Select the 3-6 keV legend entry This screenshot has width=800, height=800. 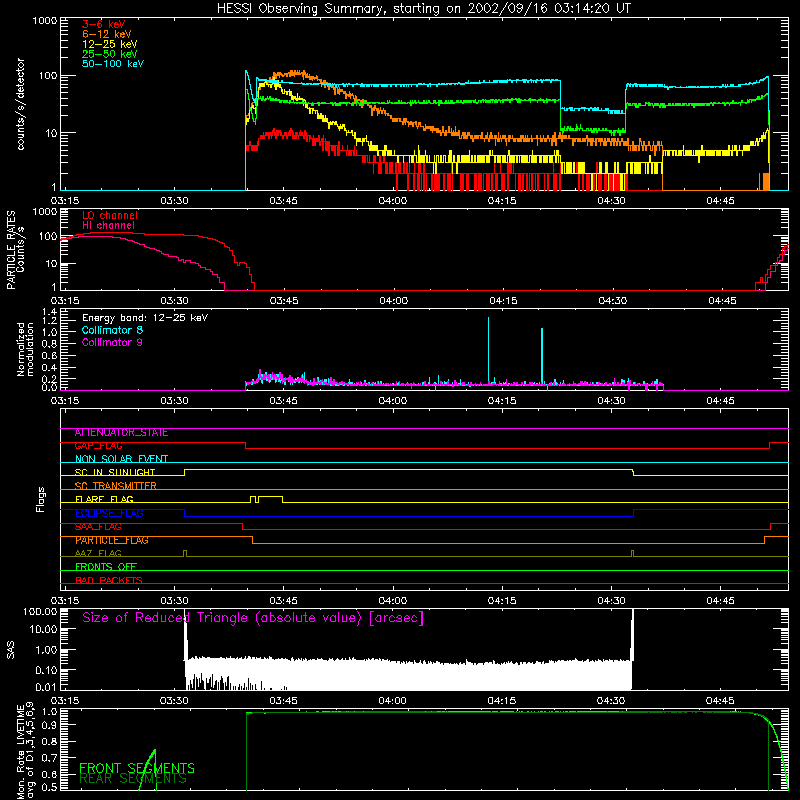[x=104, y=24]
